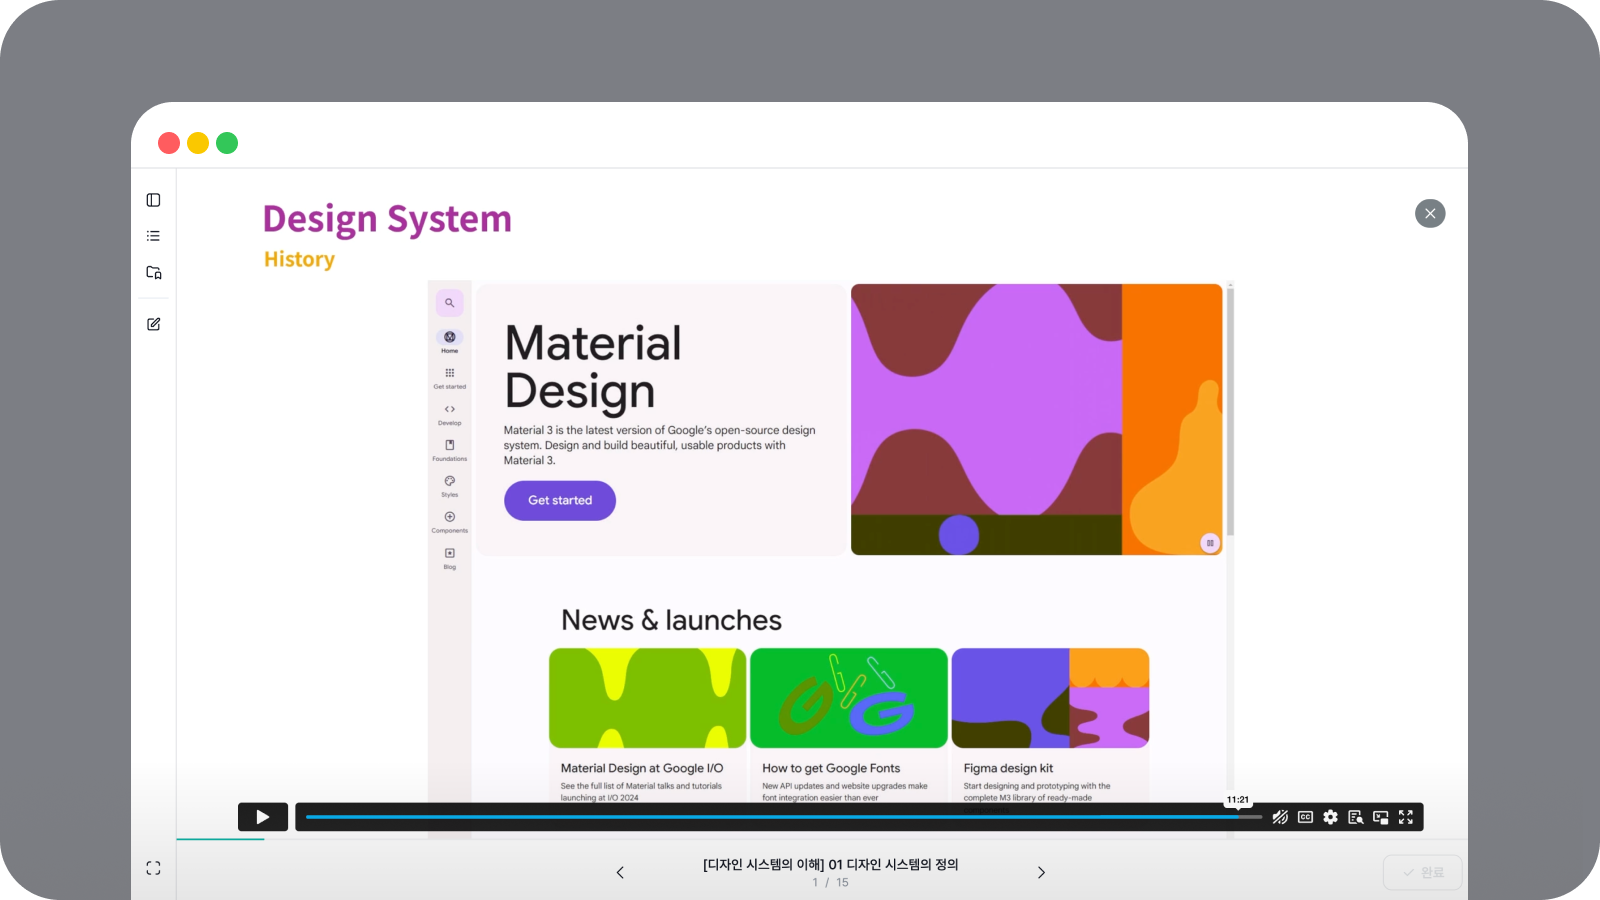Select Home in the Material Design sidebar
This screenshot has width=1600, height=900.
(x=450, y=341)
